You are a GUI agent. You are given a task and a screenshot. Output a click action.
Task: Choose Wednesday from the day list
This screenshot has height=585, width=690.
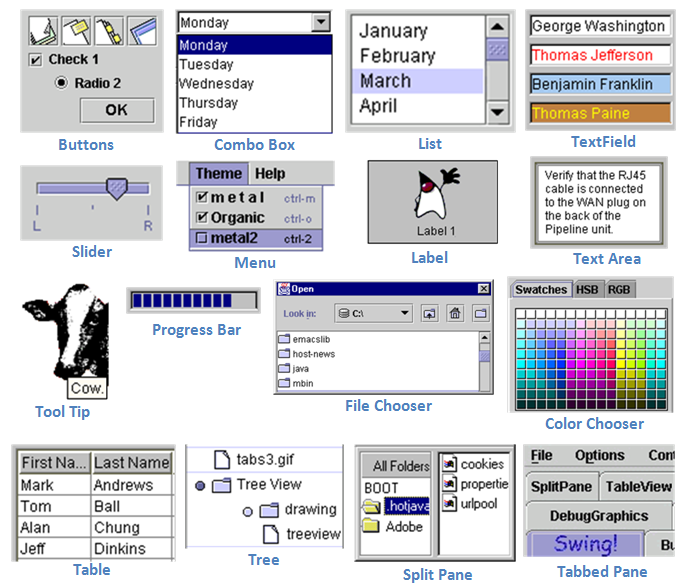tap(216, 84)
